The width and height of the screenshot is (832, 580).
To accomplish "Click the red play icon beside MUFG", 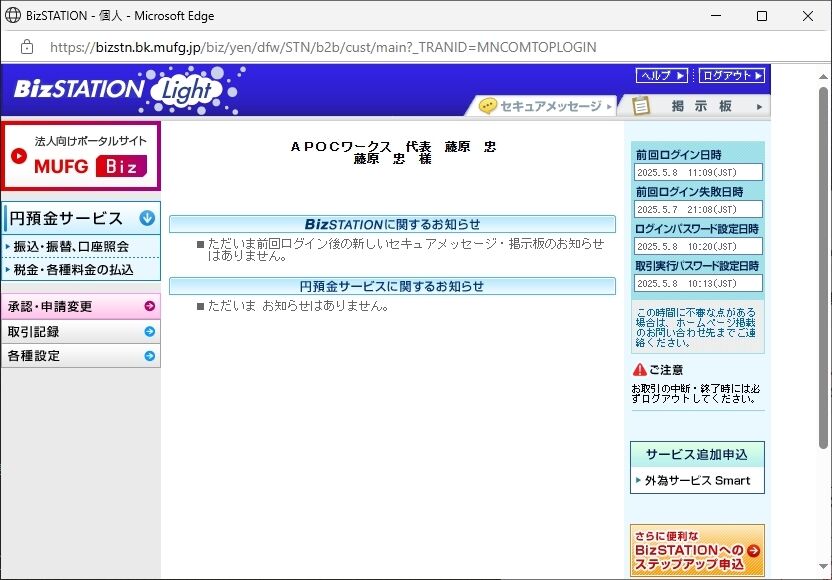I will pos(19,156).
